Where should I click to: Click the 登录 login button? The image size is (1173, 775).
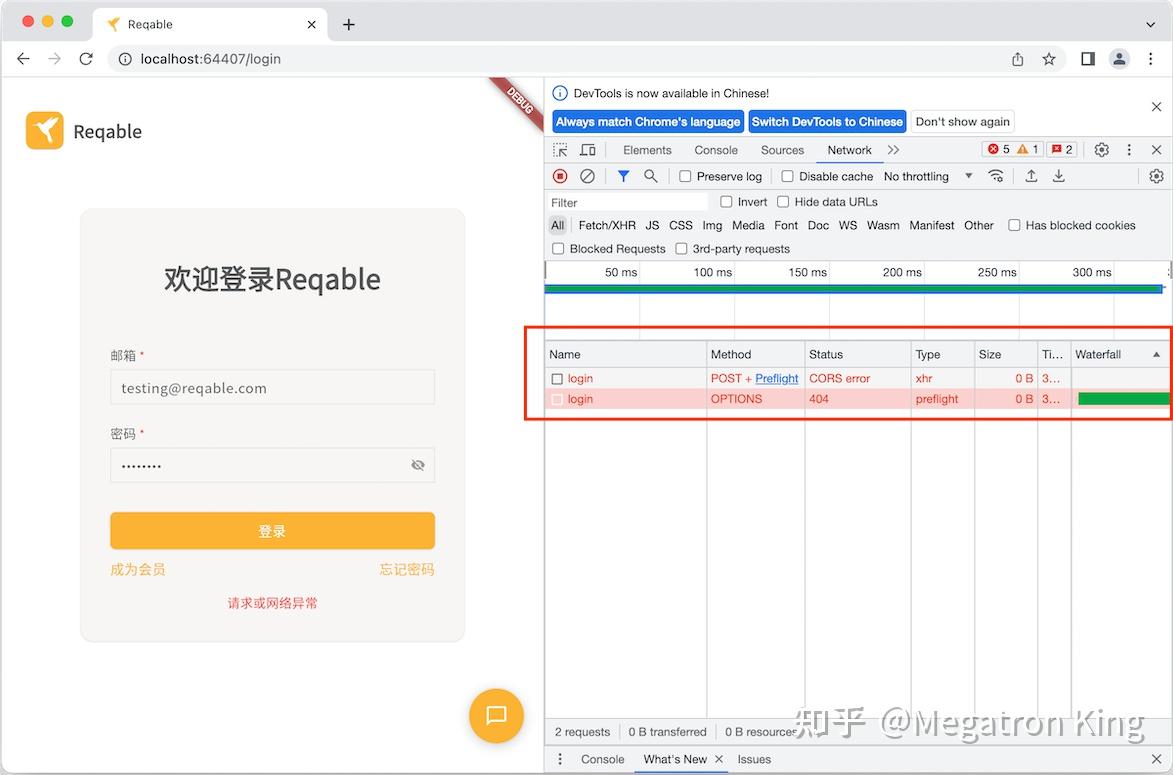pos(272,531)
